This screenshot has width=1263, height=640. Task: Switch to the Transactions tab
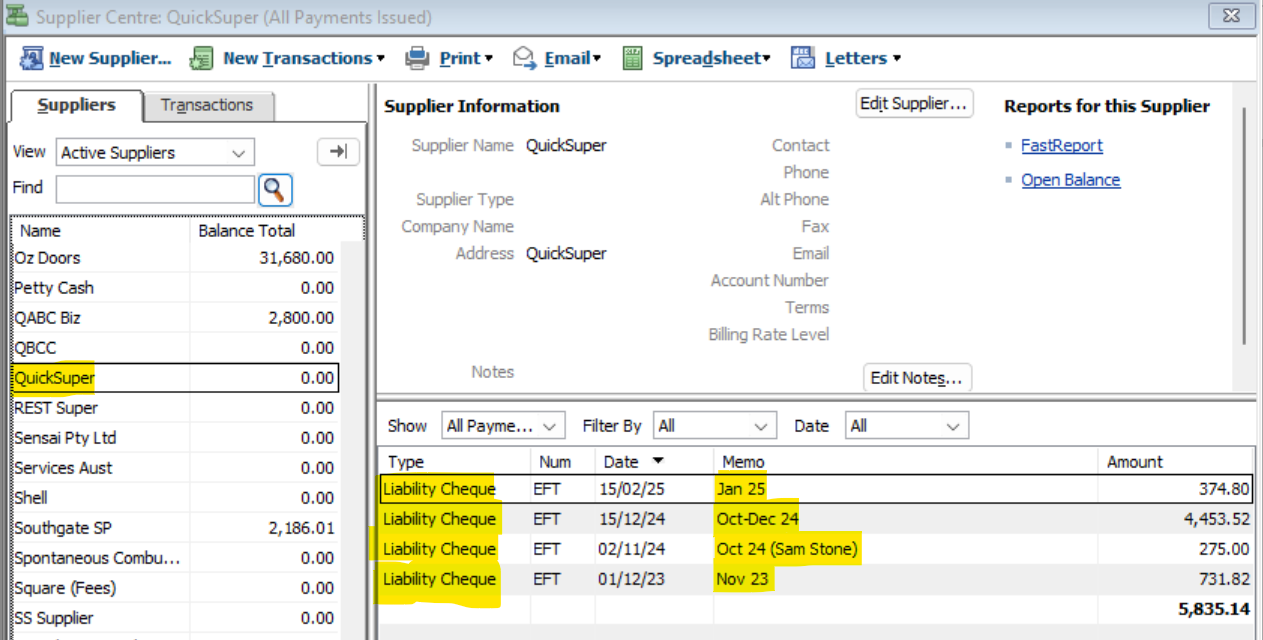(x=207, y=105)
